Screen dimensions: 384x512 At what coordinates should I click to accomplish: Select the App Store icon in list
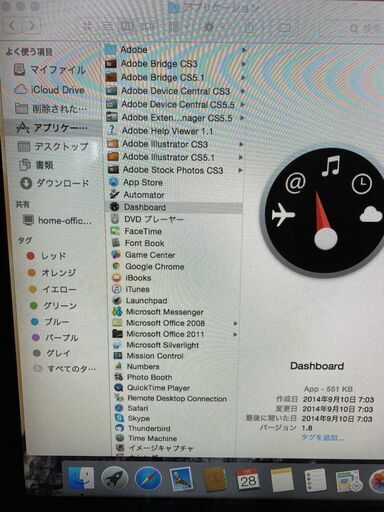[114, 182]
